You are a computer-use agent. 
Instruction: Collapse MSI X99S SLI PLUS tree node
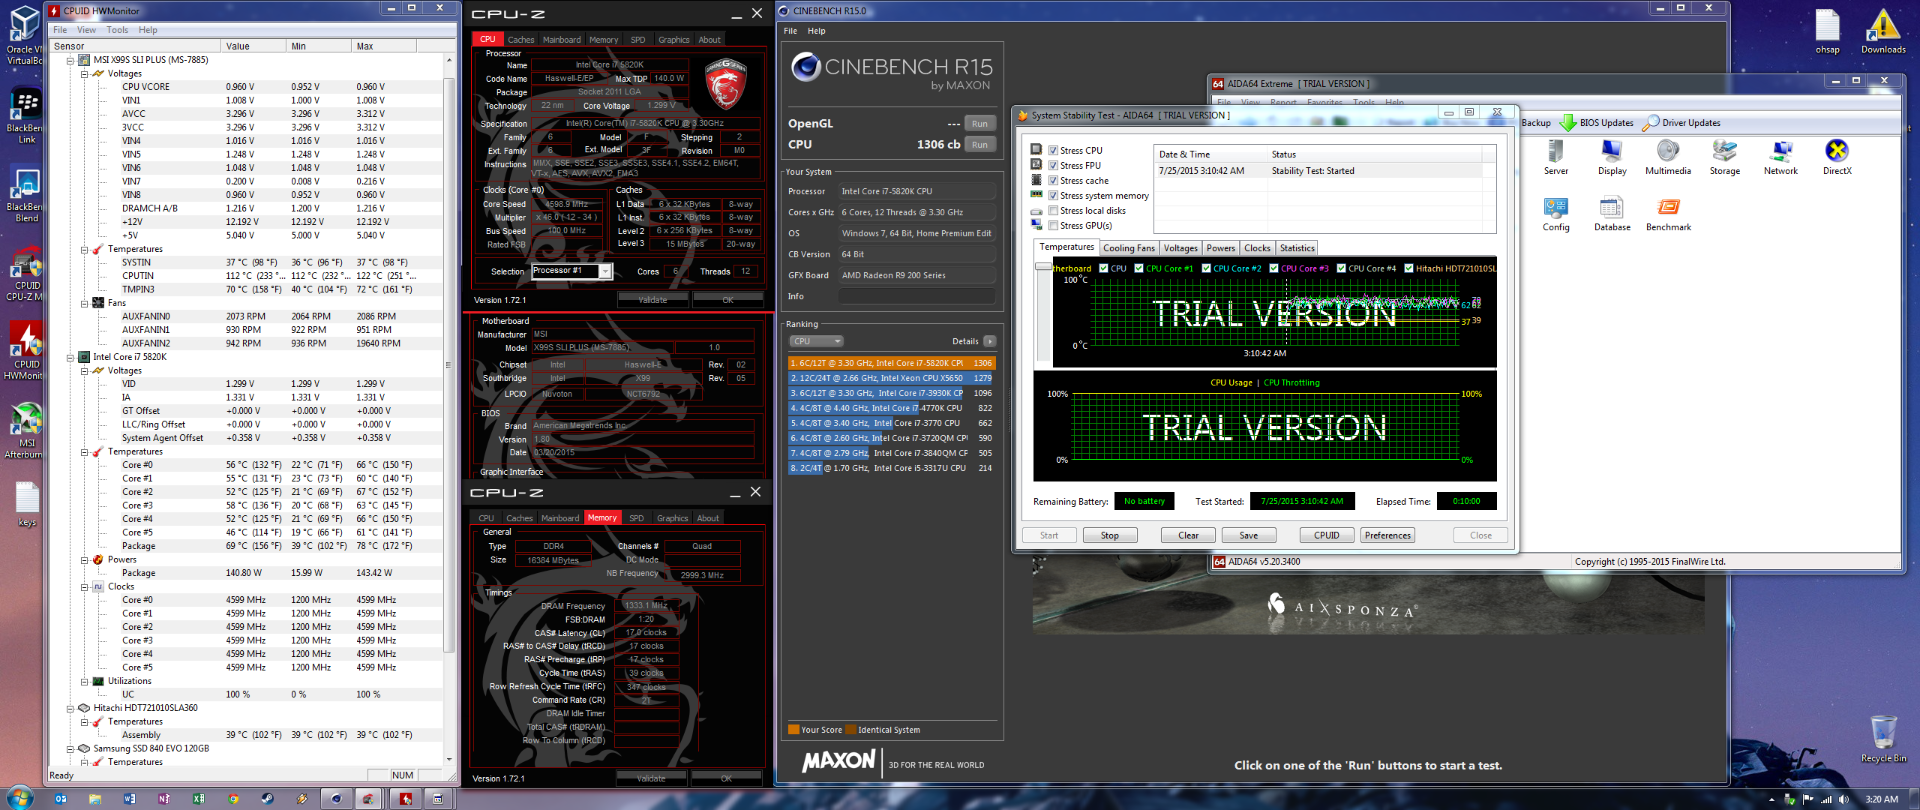tap(71, 60)
